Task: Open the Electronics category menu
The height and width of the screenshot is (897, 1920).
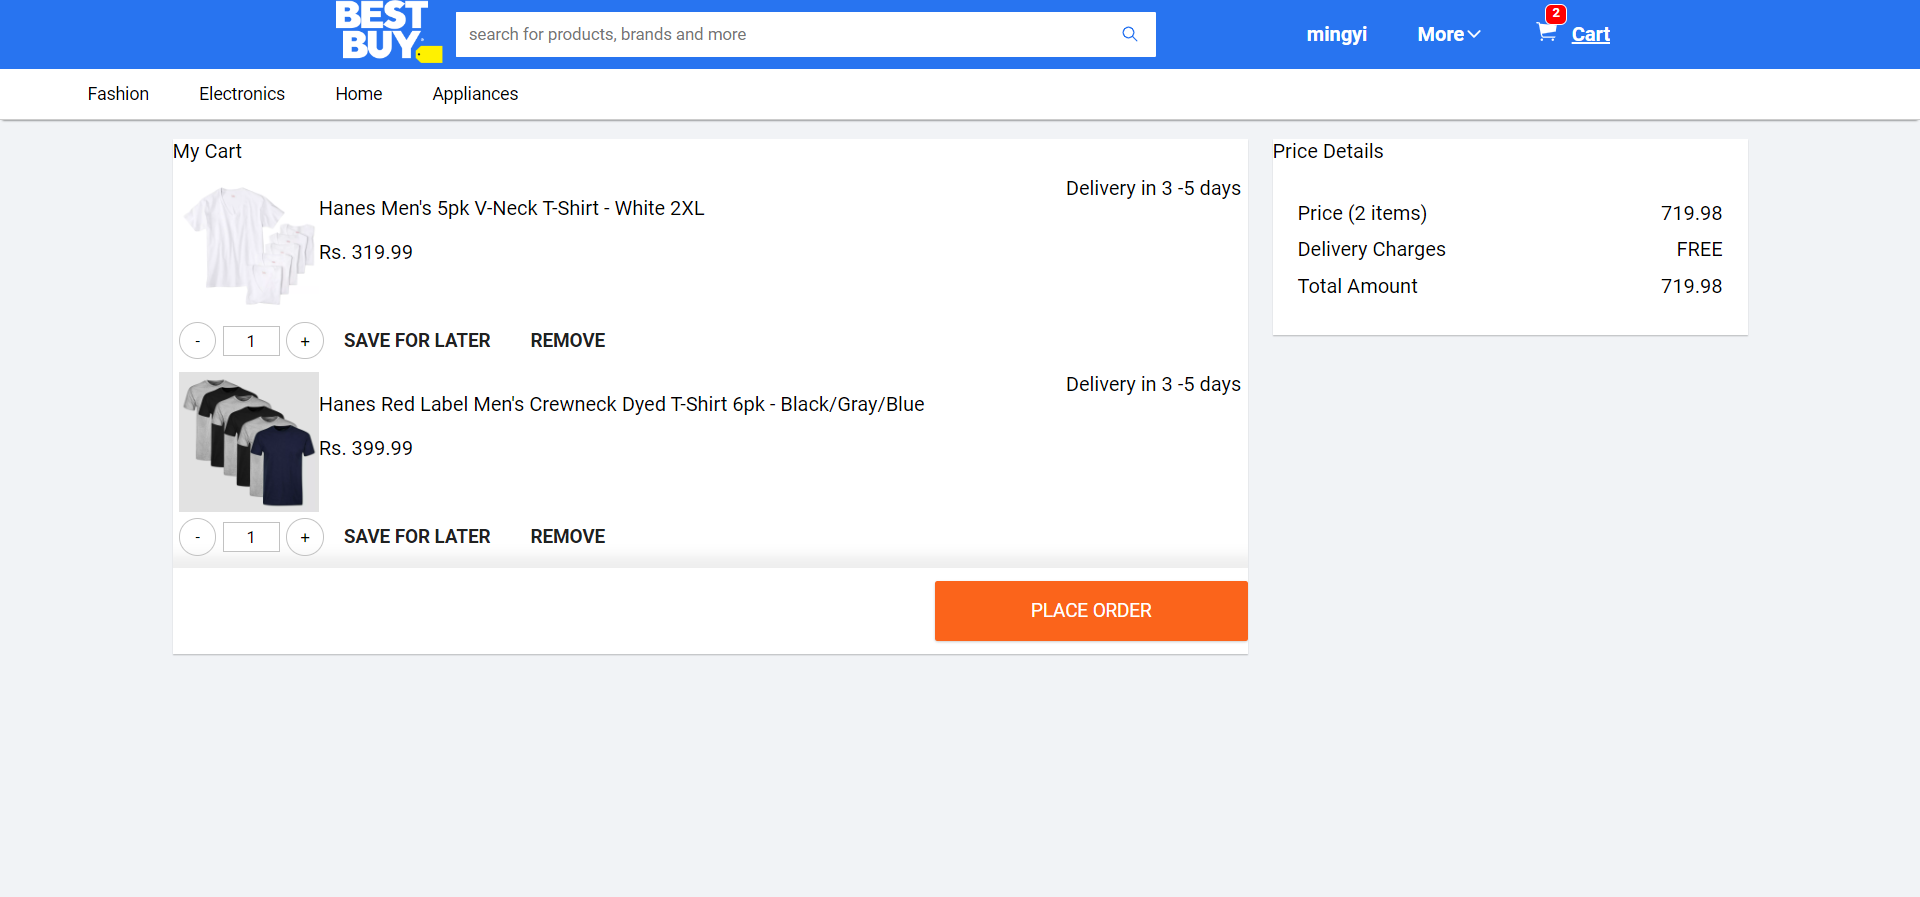Action: click(242, 94)
